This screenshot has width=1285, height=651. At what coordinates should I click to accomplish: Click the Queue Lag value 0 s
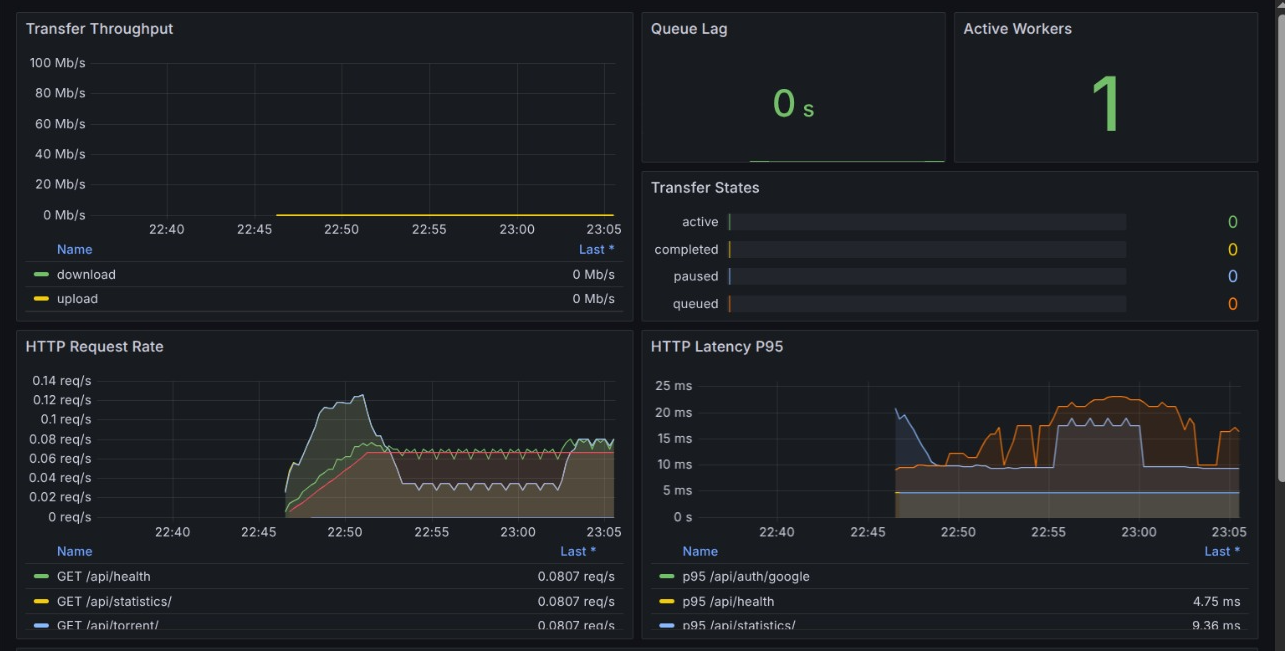(x=793, y=104)
